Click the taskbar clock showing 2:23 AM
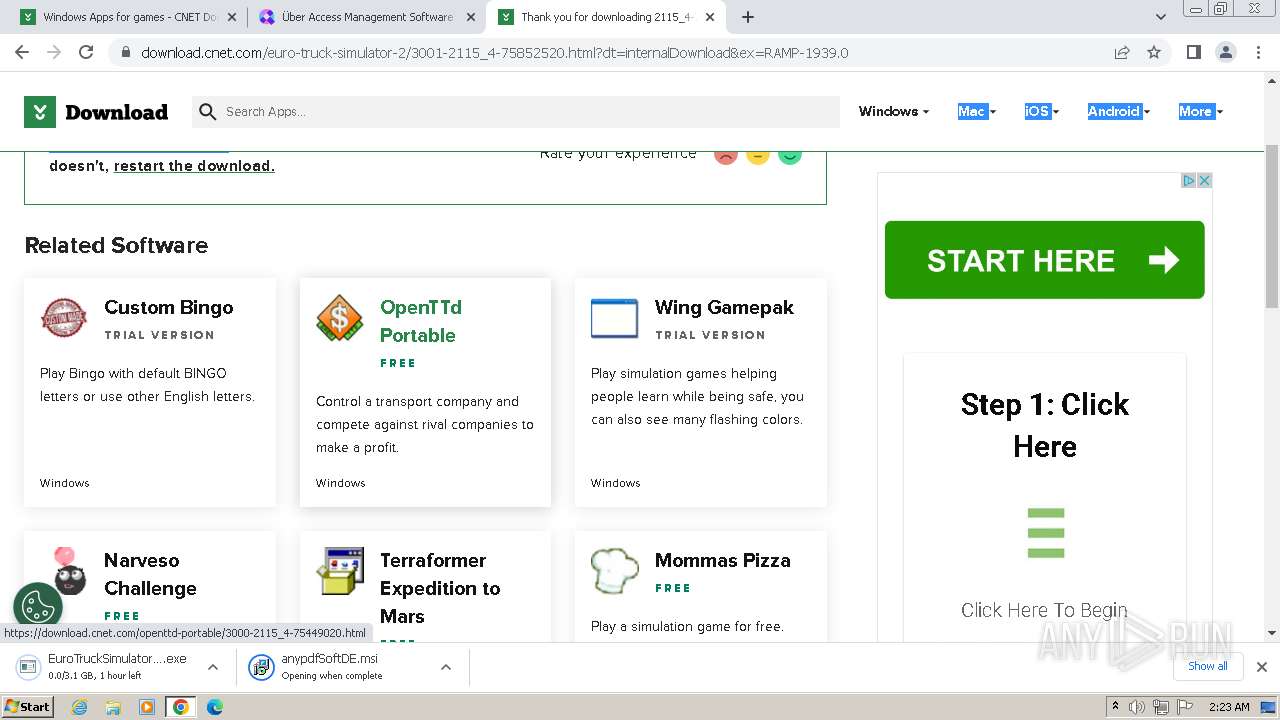The image size is (1280, 720). pos(1229,707)
